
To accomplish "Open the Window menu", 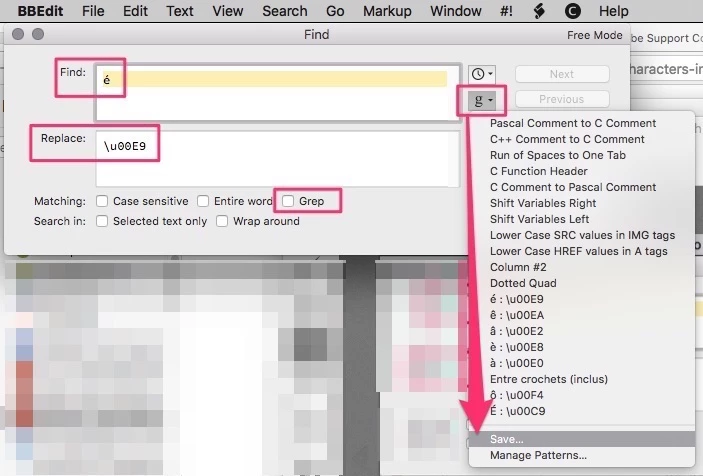I will pyautogui.click(x=456, y=11).
